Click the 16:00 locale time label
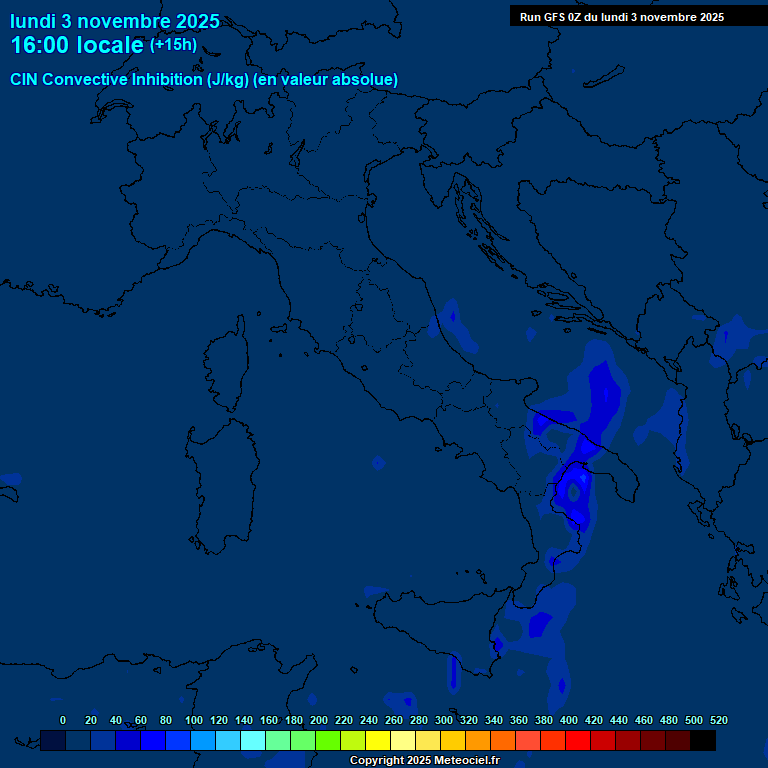This screenshot has height=768, width=768. pos(76,46)
